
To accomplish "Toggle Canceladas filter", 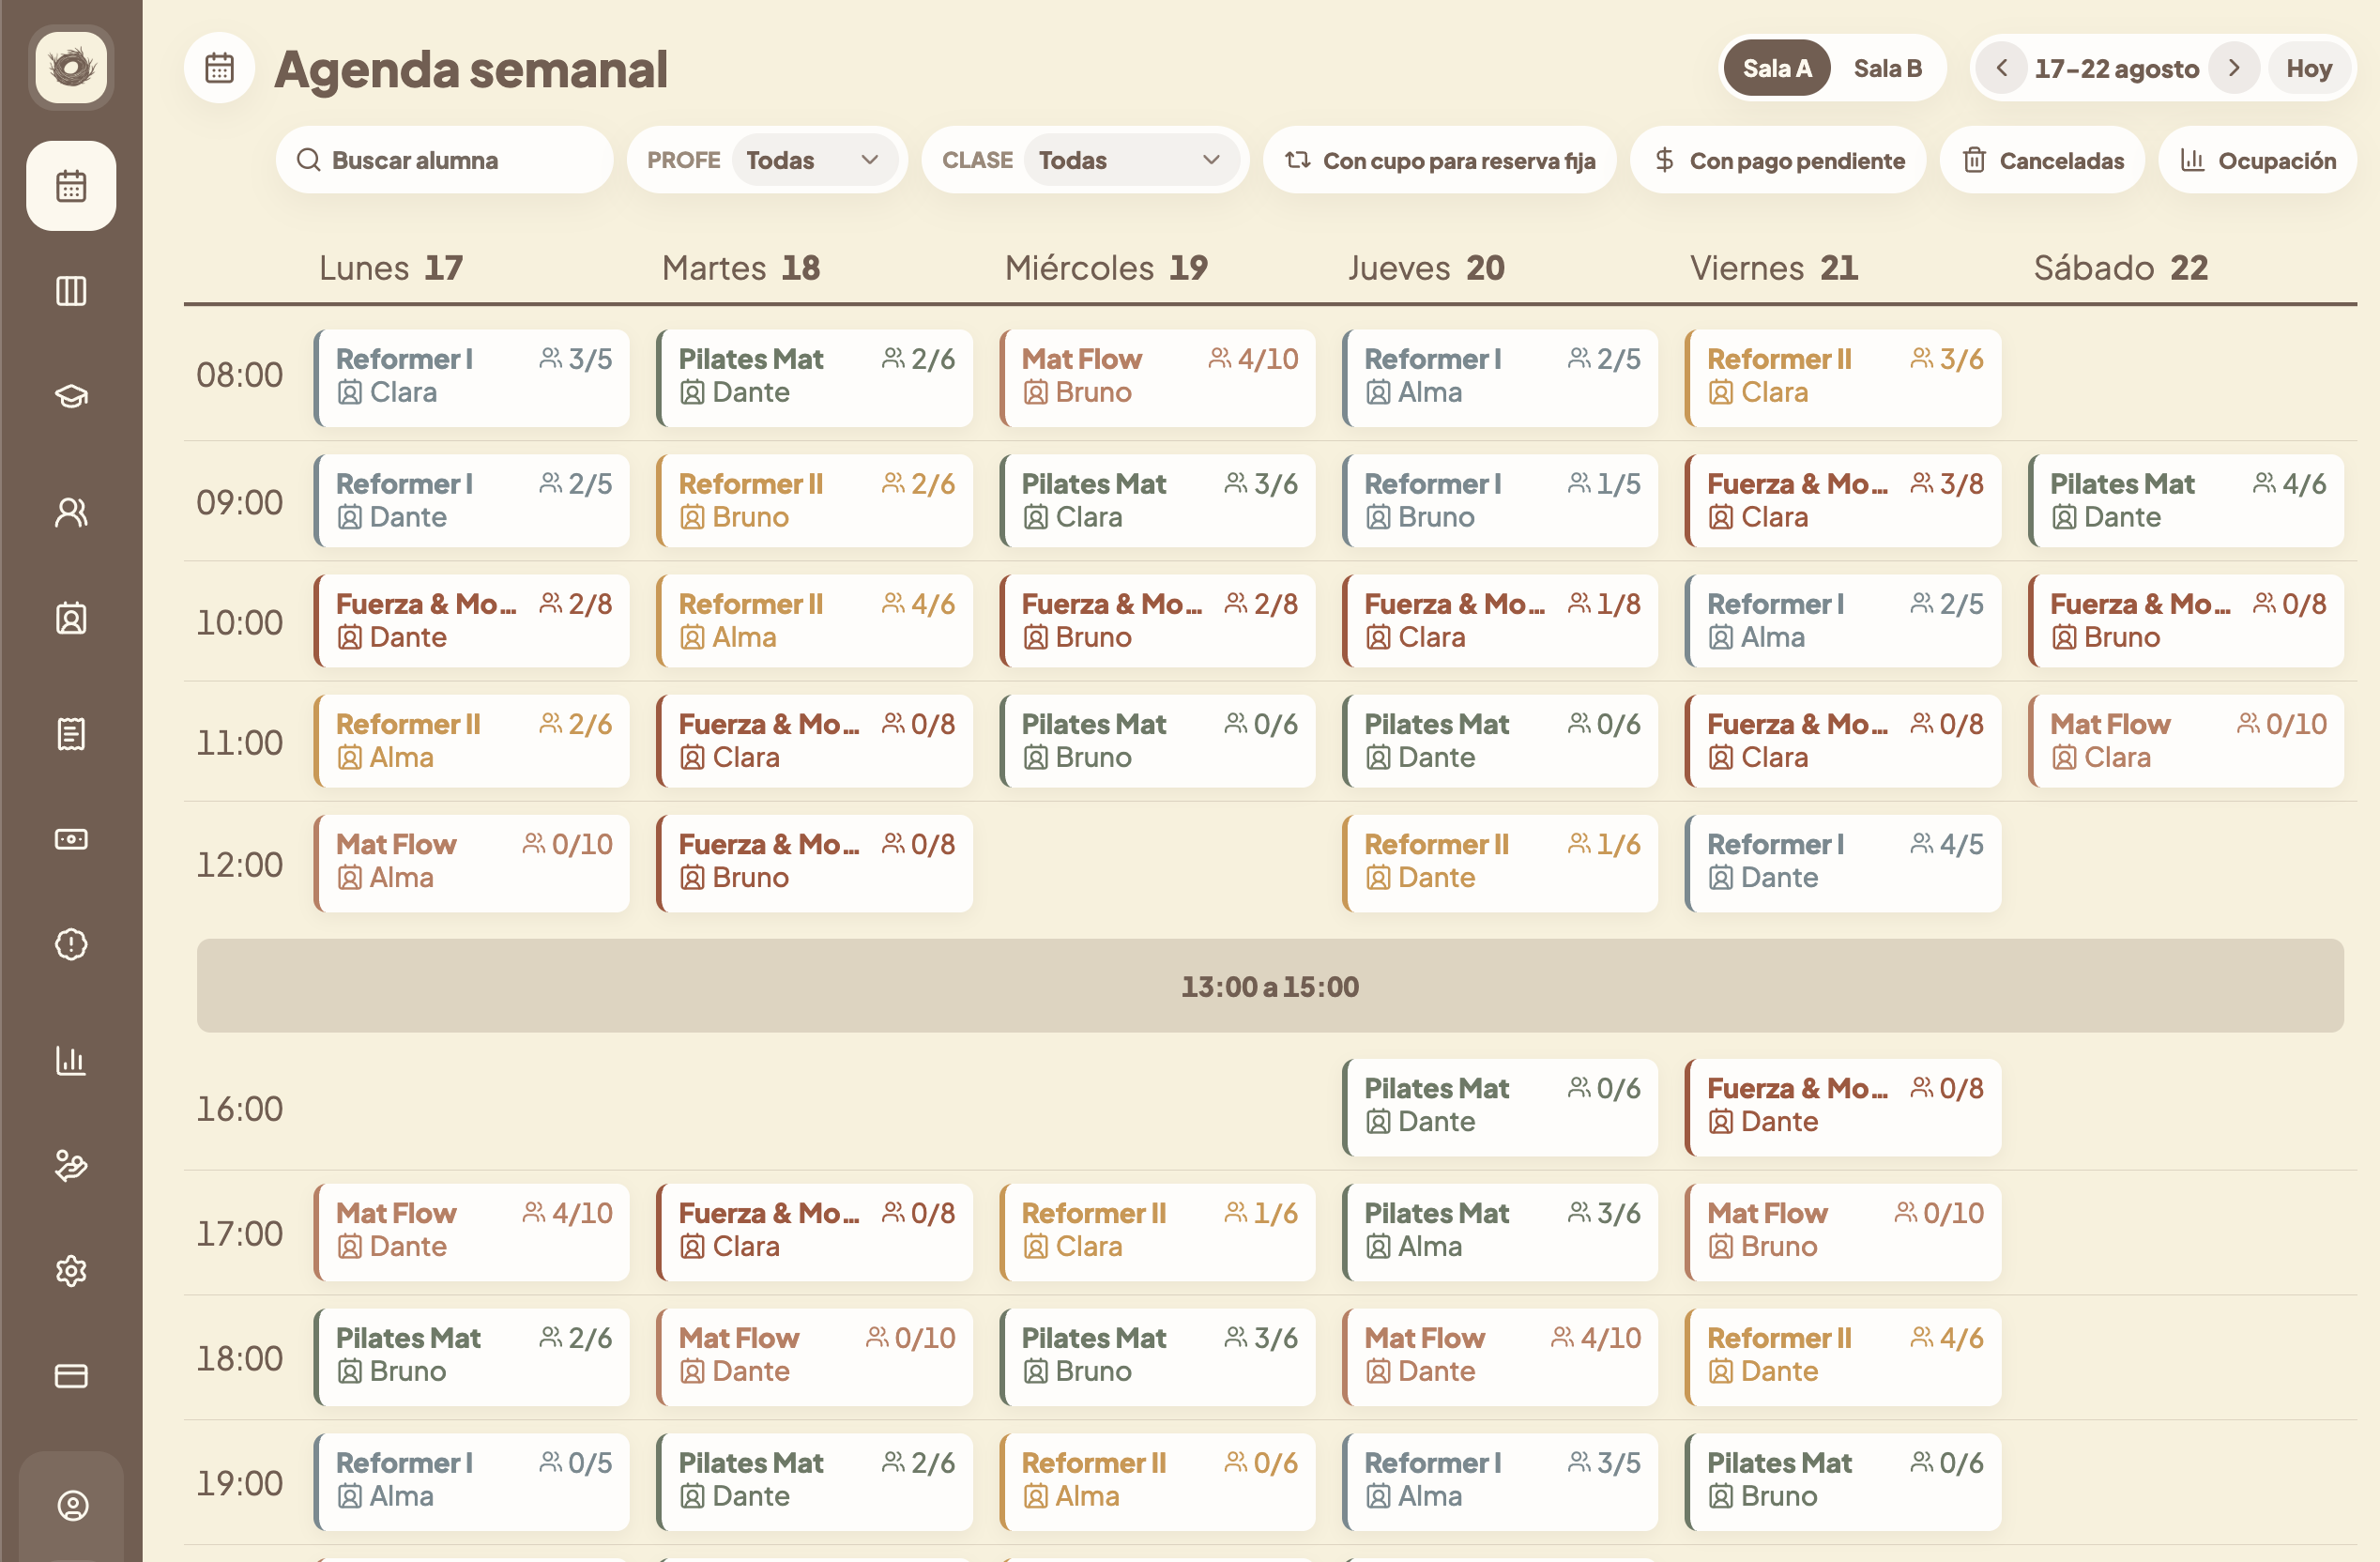I will (2042, 160).
